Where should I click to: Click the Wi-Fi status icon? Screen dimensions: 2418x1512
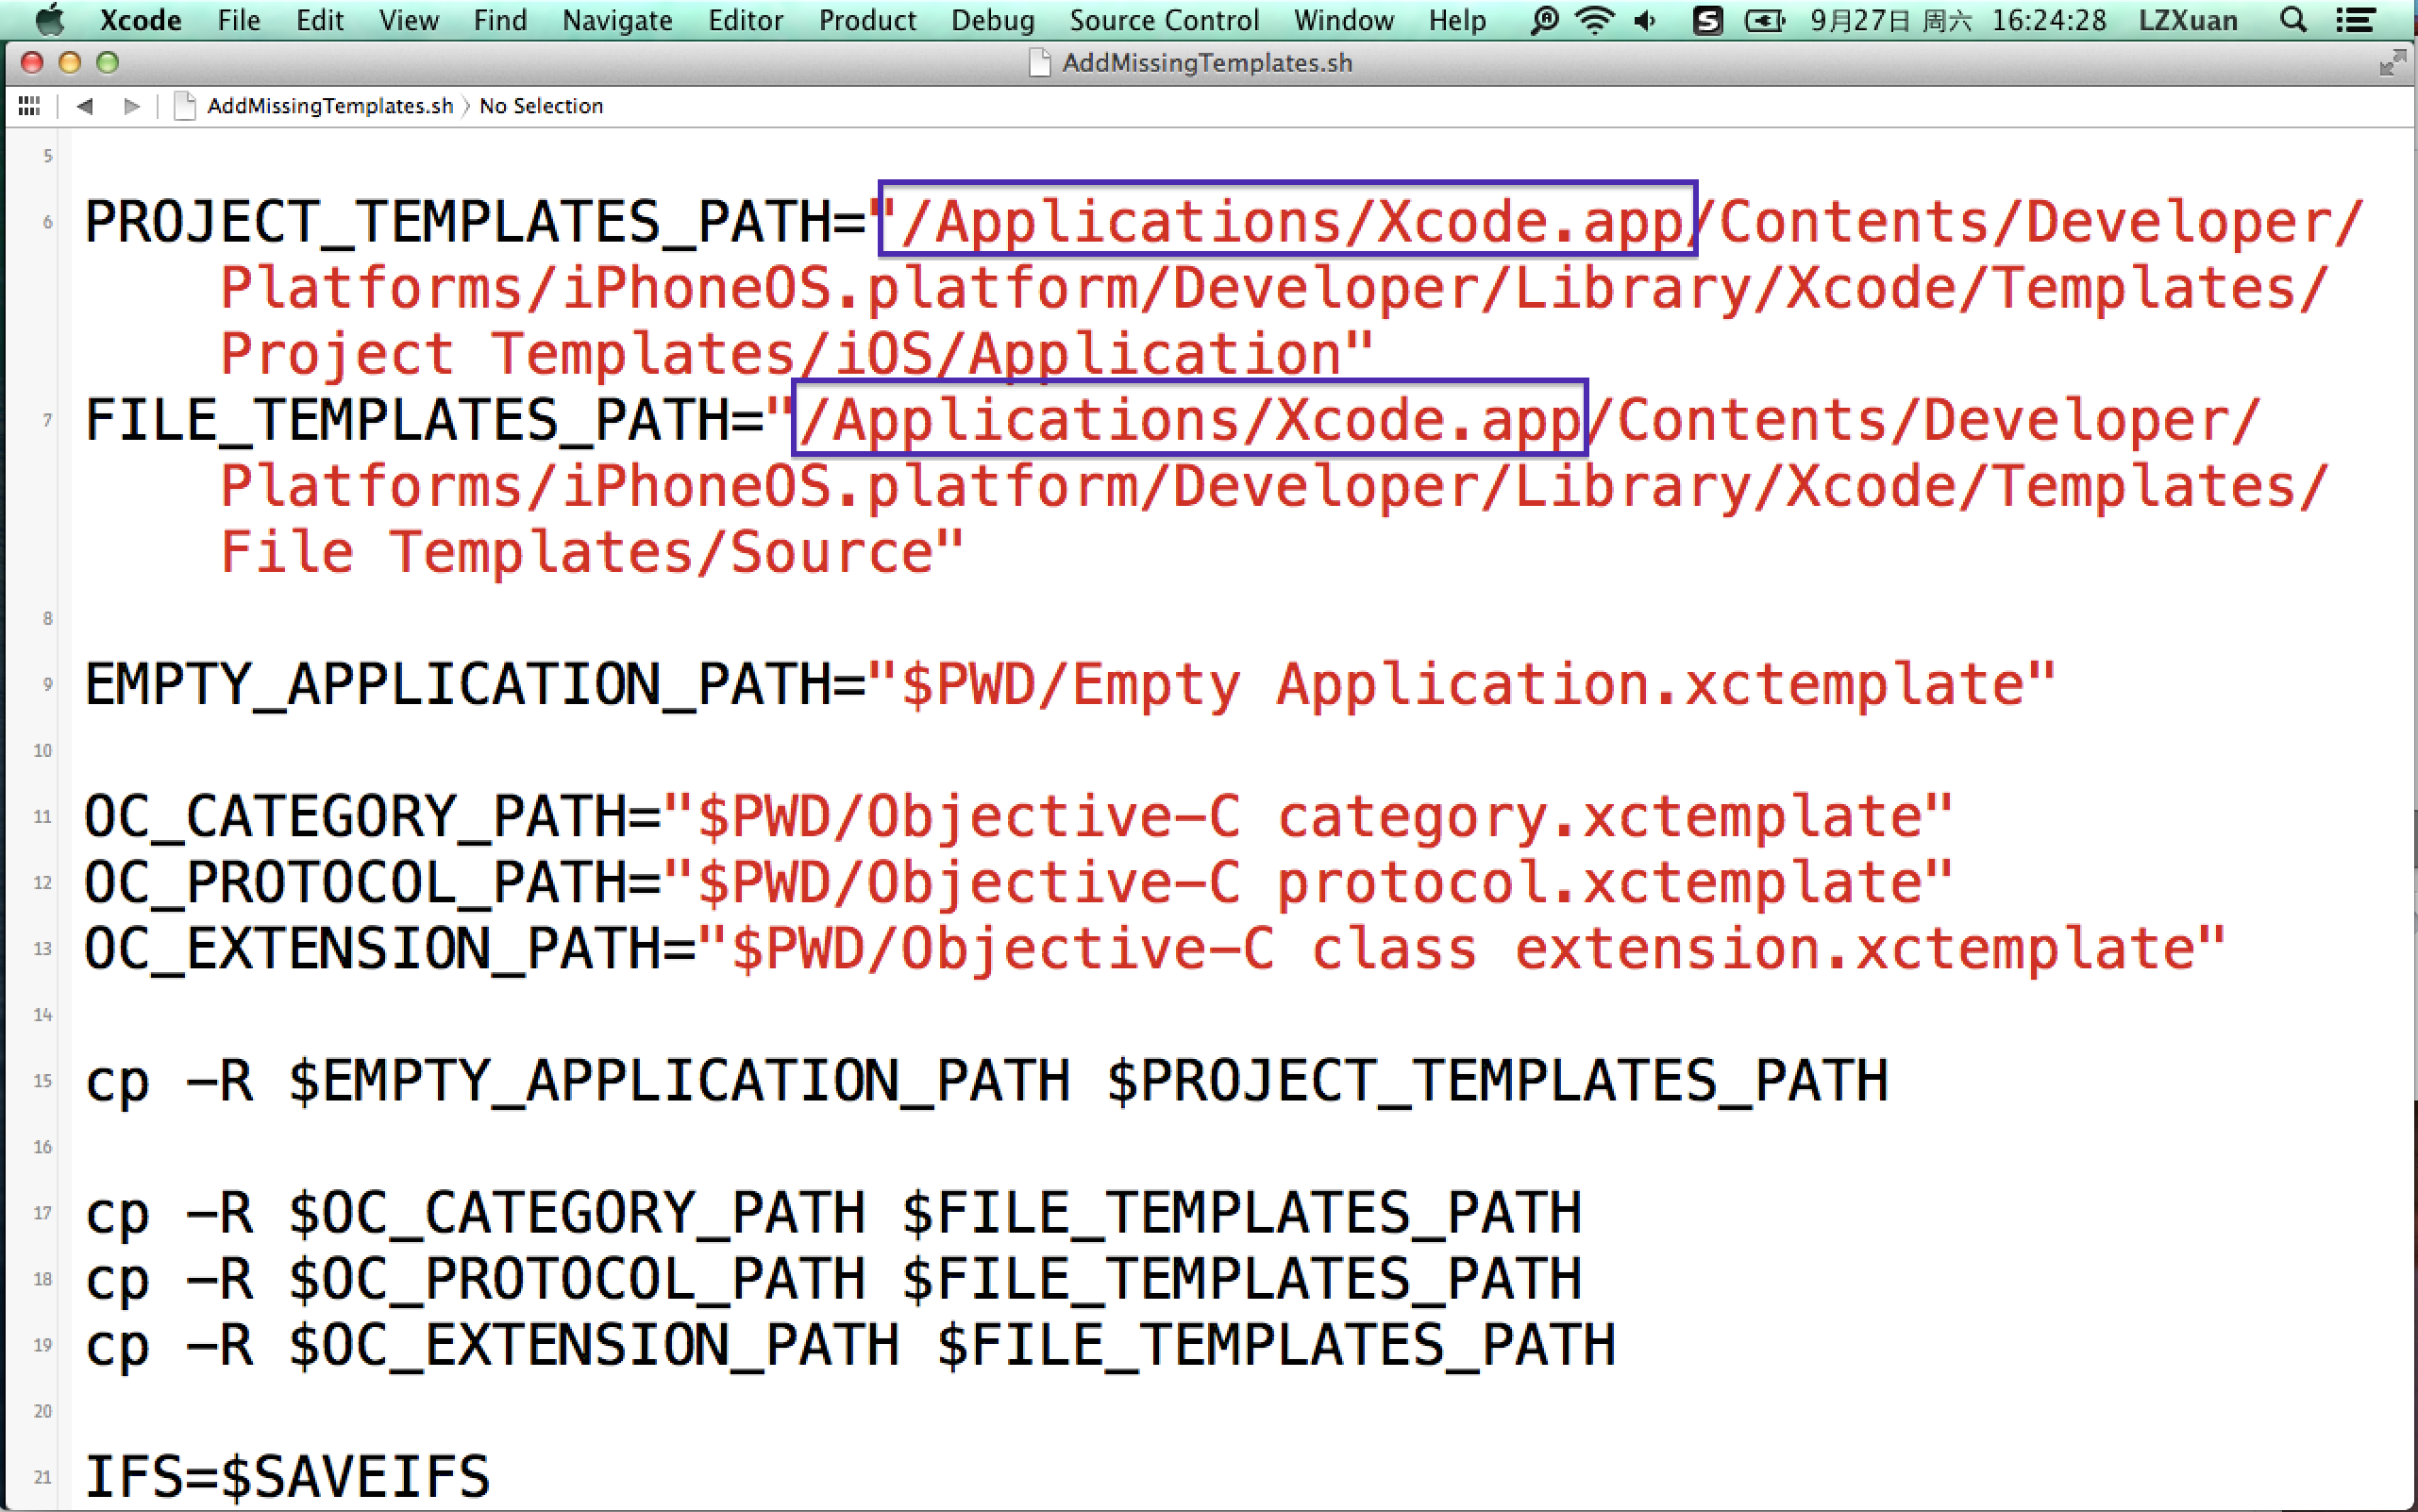pos(1594,20)
